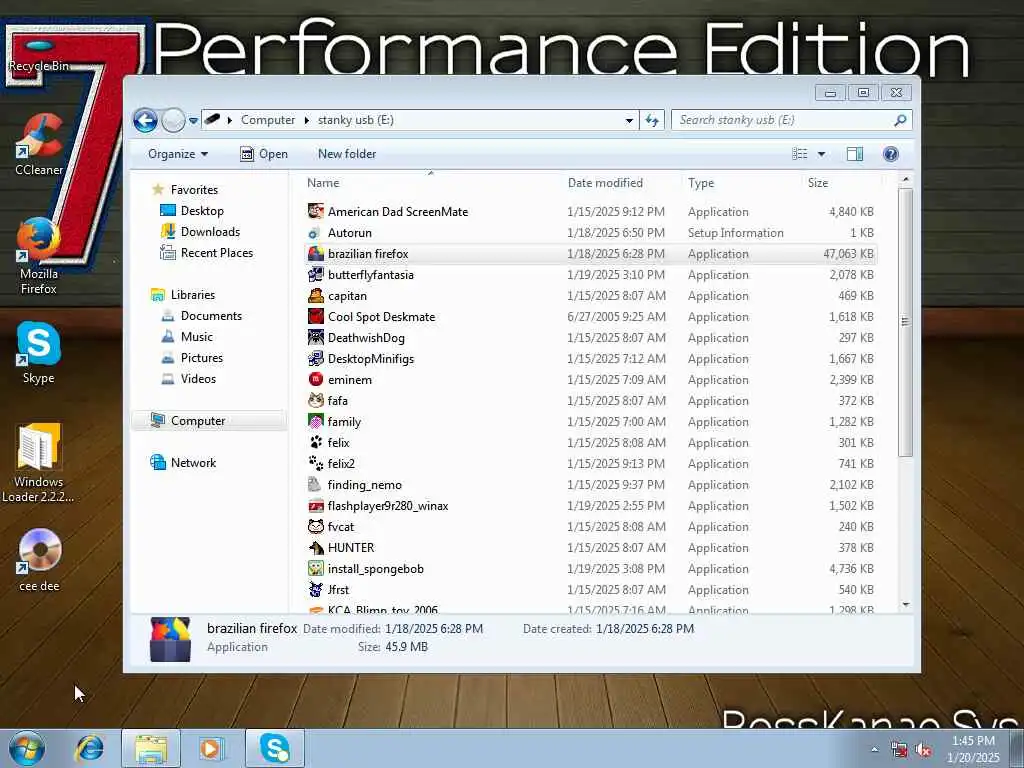Click the New folder button

tap(347, 153)
